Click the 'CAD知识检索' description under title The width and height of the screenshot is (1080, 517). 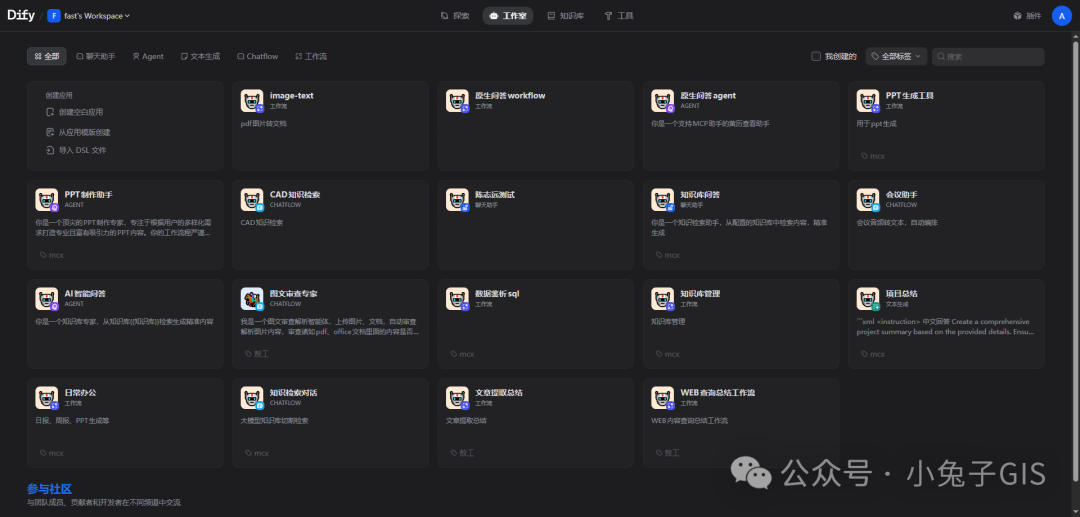262,223
